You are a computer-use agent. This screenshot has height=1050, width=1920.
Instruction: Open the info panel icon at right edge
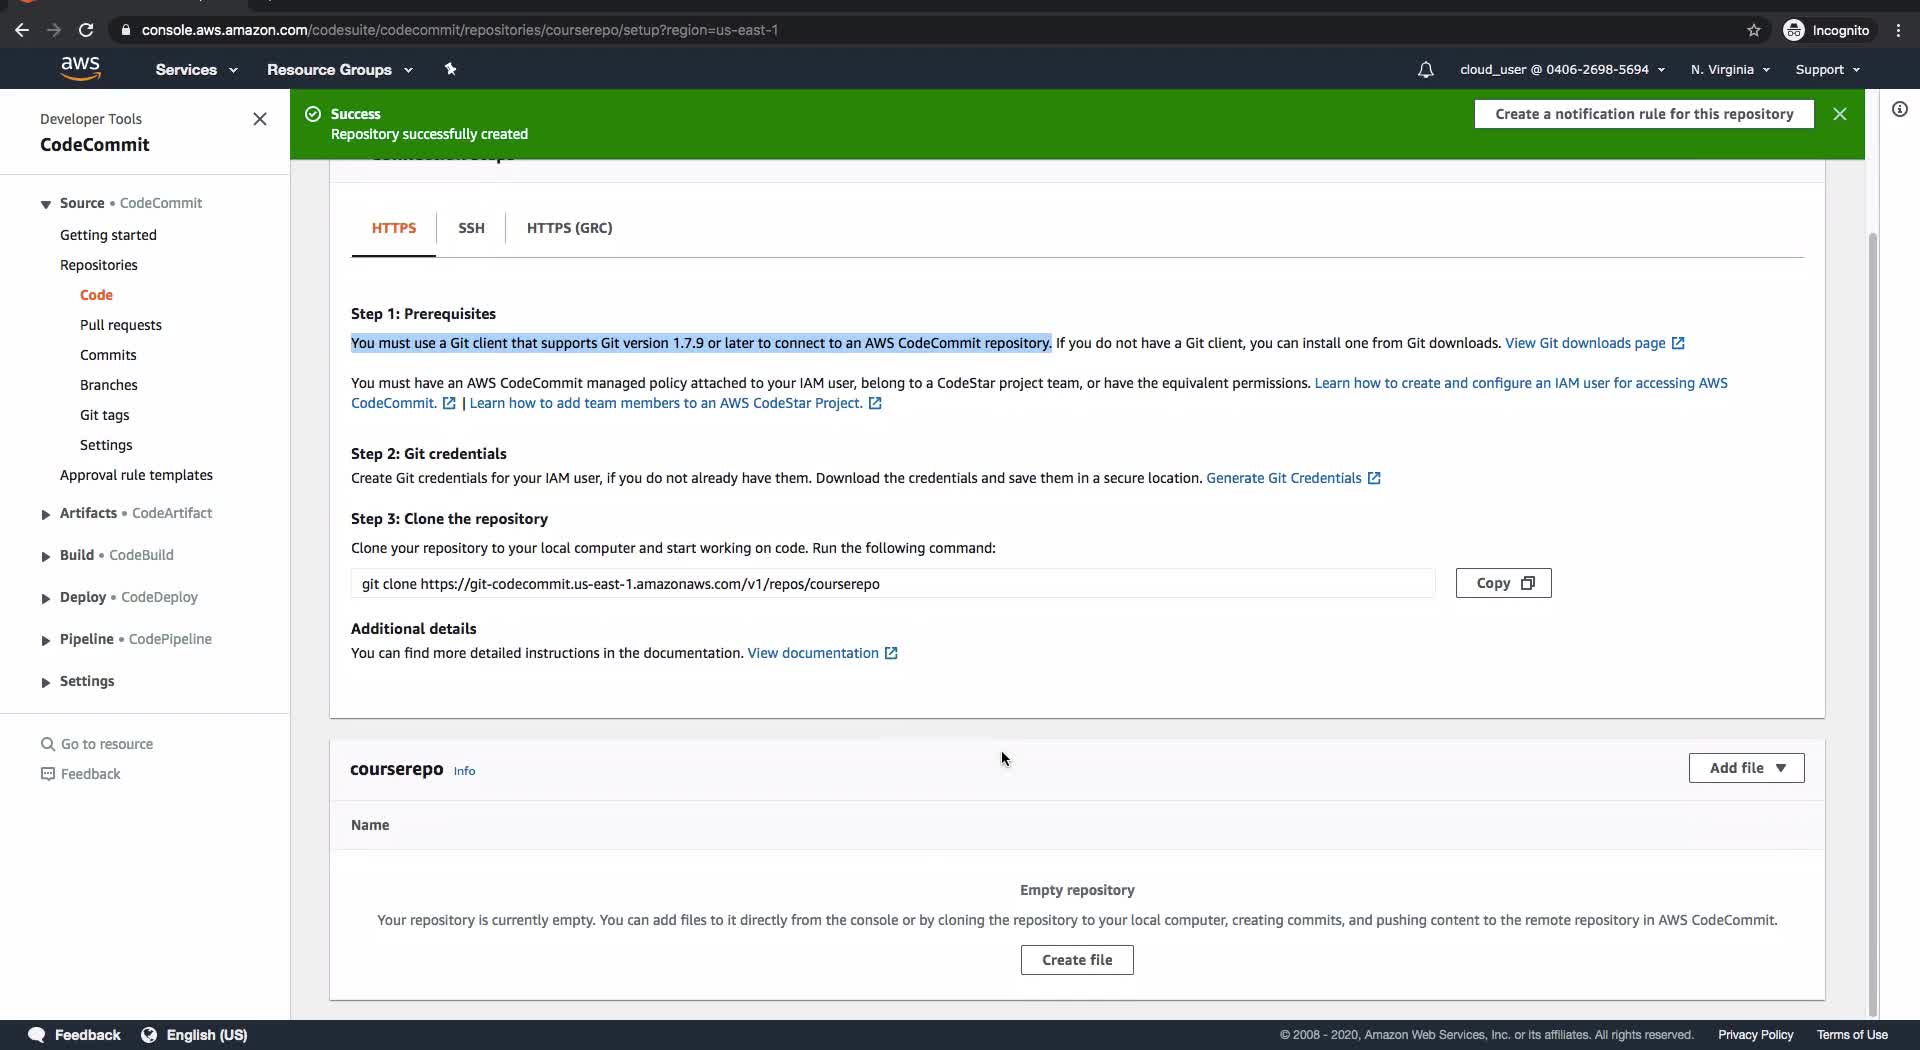[x=1899, y=109]
